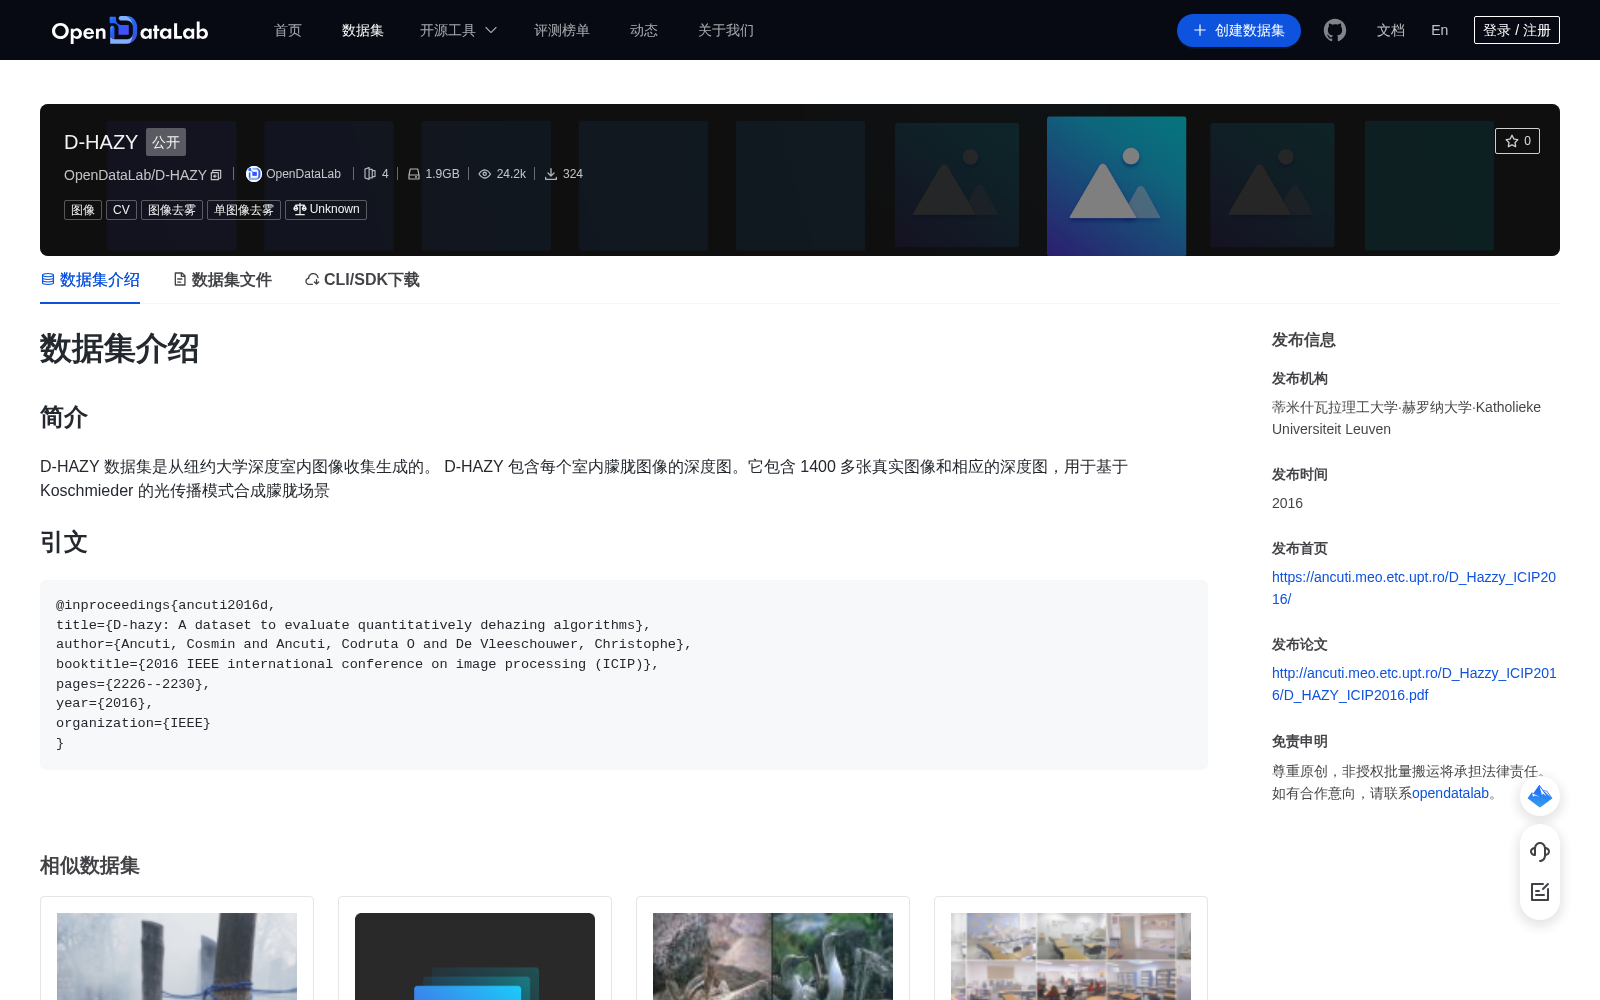Open the 文档 link in the header

pos(1391,30)
